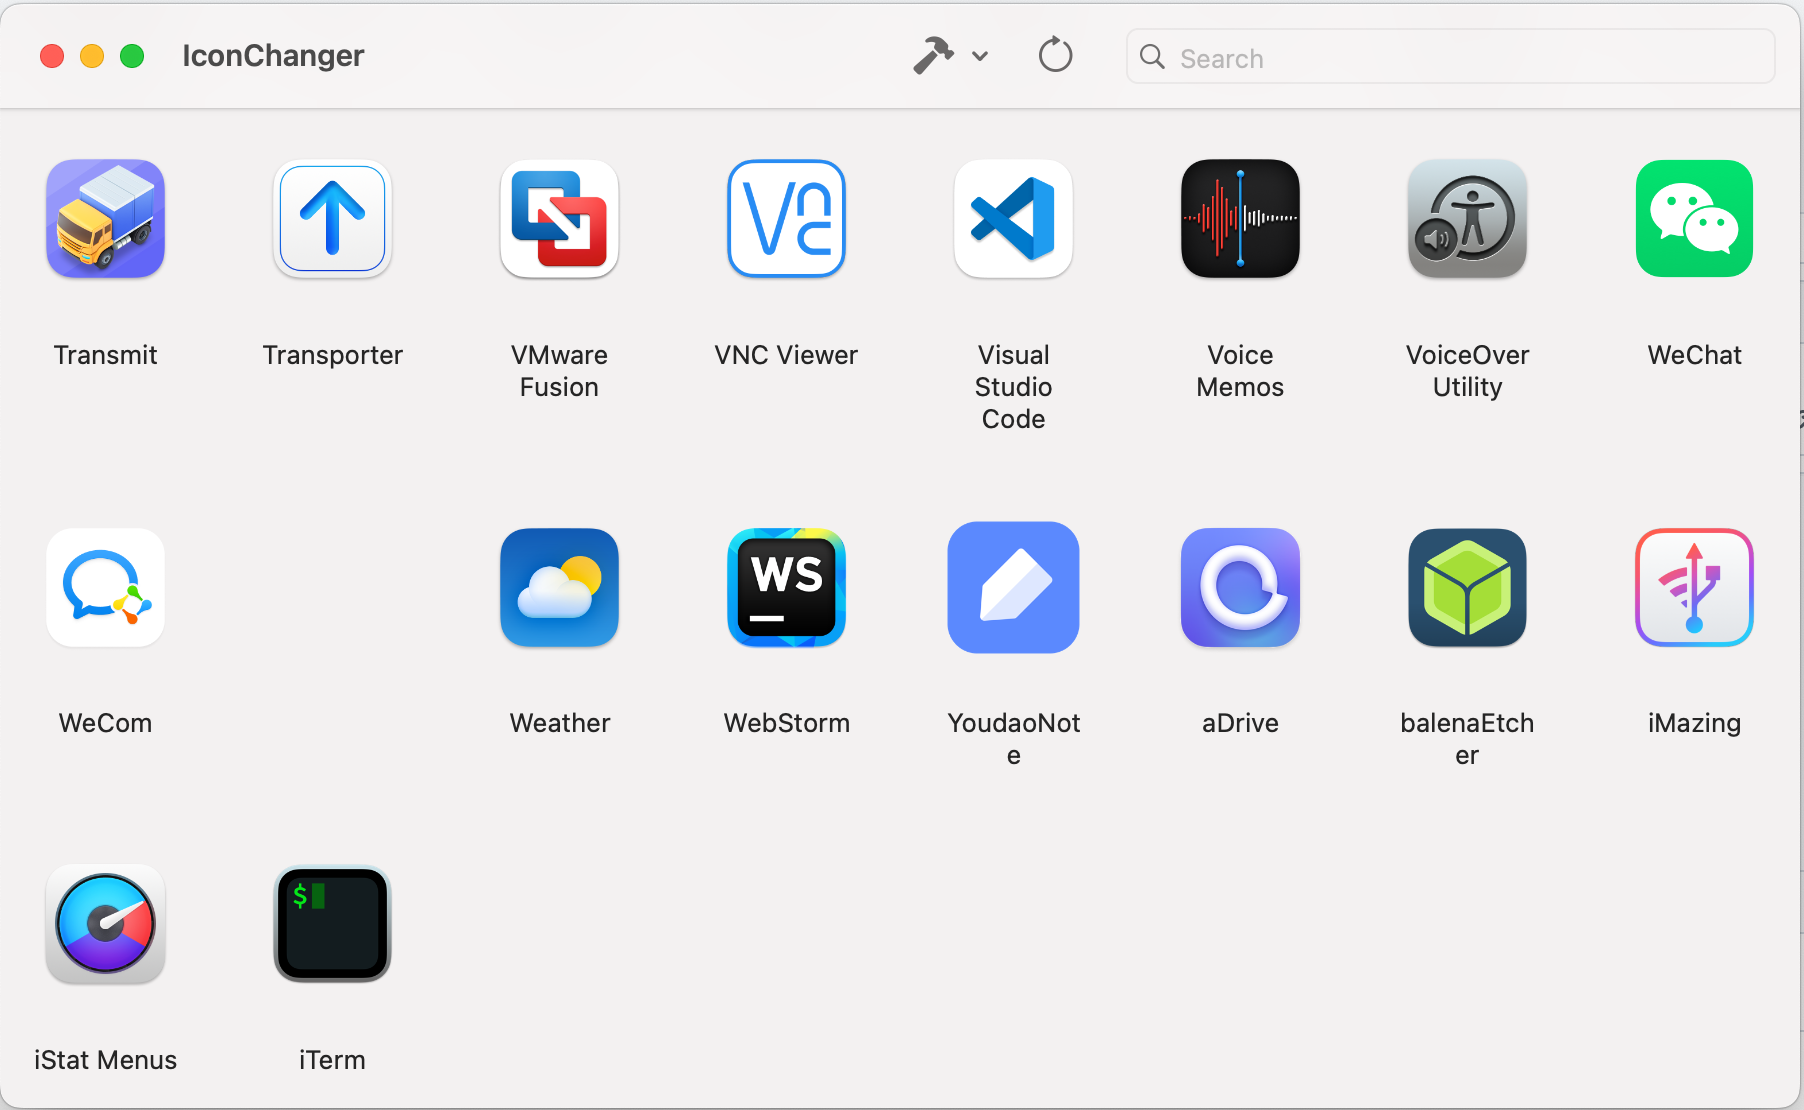Click the hammer tools icon

coord(934,55)
